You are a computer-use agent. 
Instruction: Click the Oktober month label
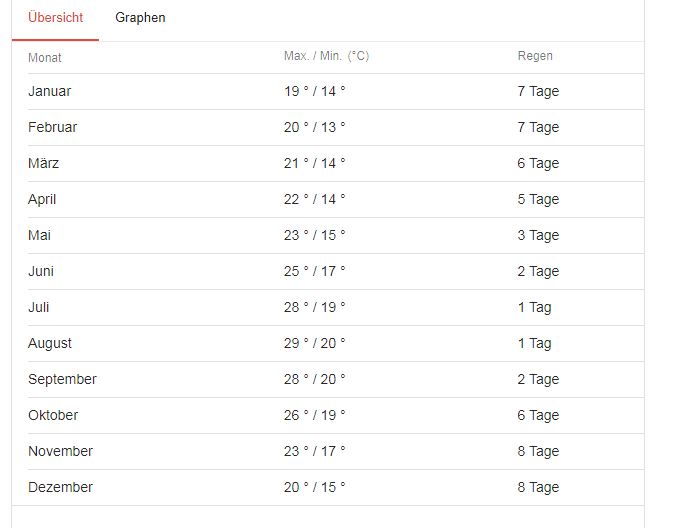[53, 415]
